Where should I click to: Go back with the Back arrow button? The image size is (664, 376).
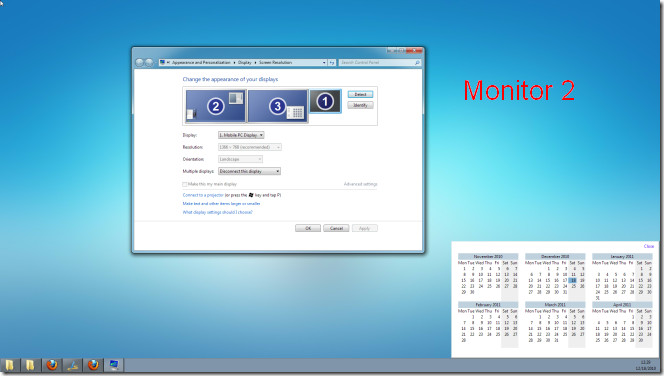click(x=139, y=63)
